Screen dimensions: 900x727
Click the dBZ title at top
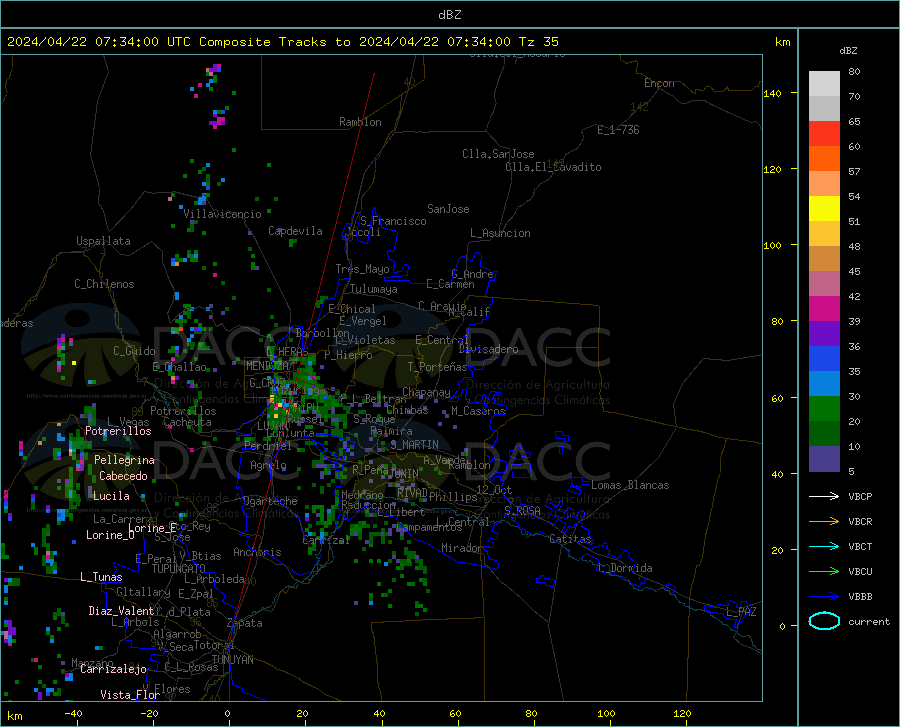click(449, 15)
